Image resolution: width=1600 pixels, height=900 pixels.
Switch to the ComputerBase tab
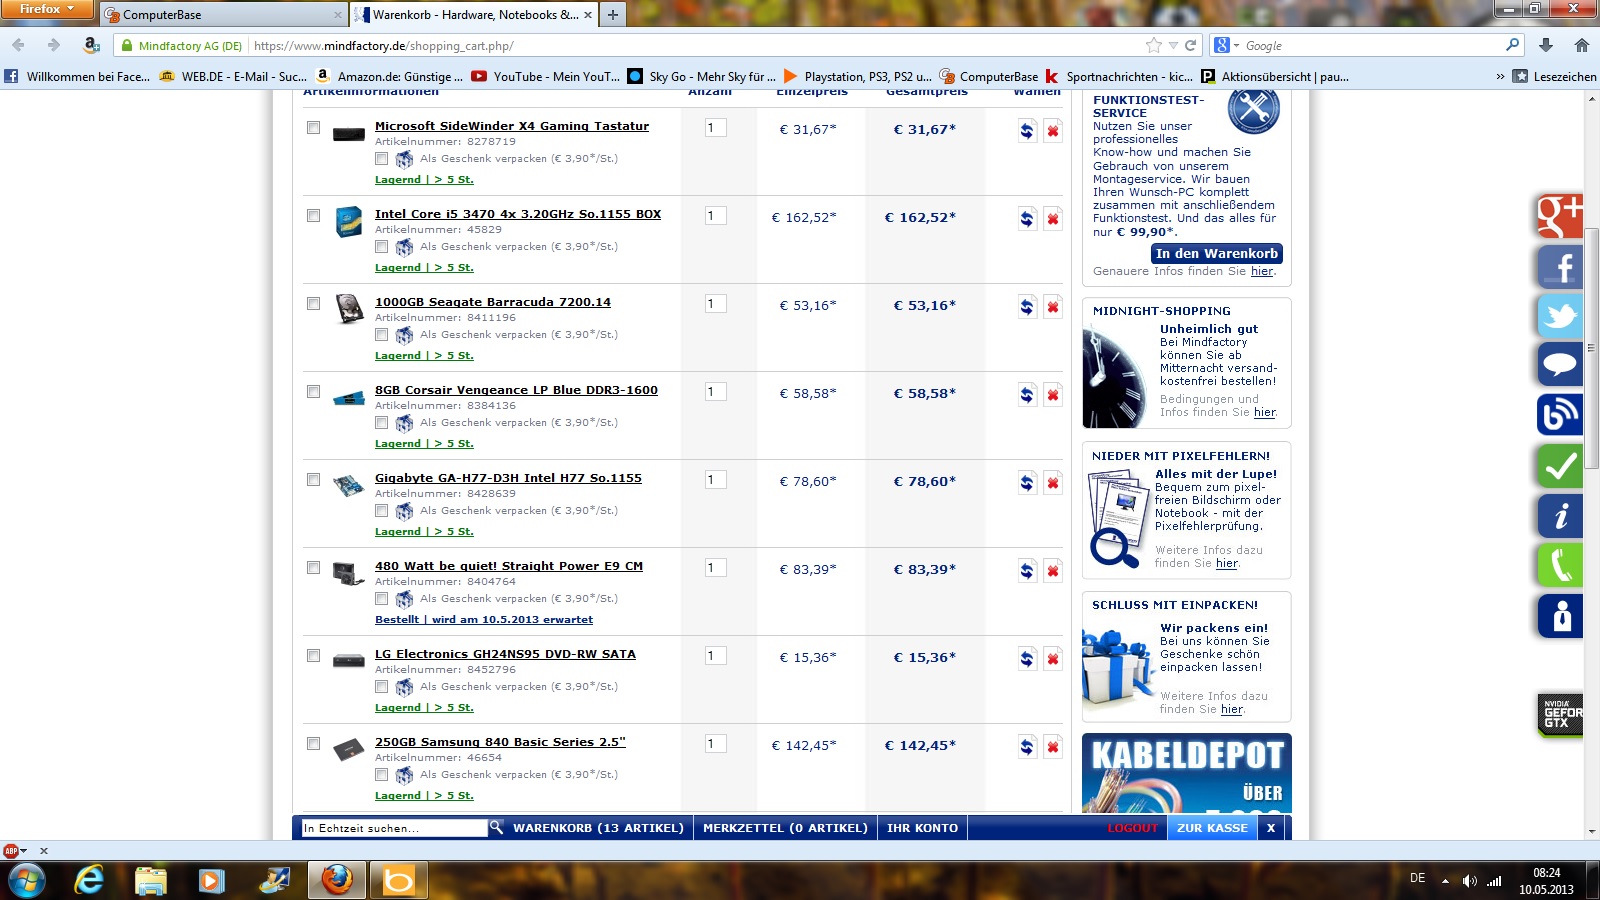coord(223,15)
